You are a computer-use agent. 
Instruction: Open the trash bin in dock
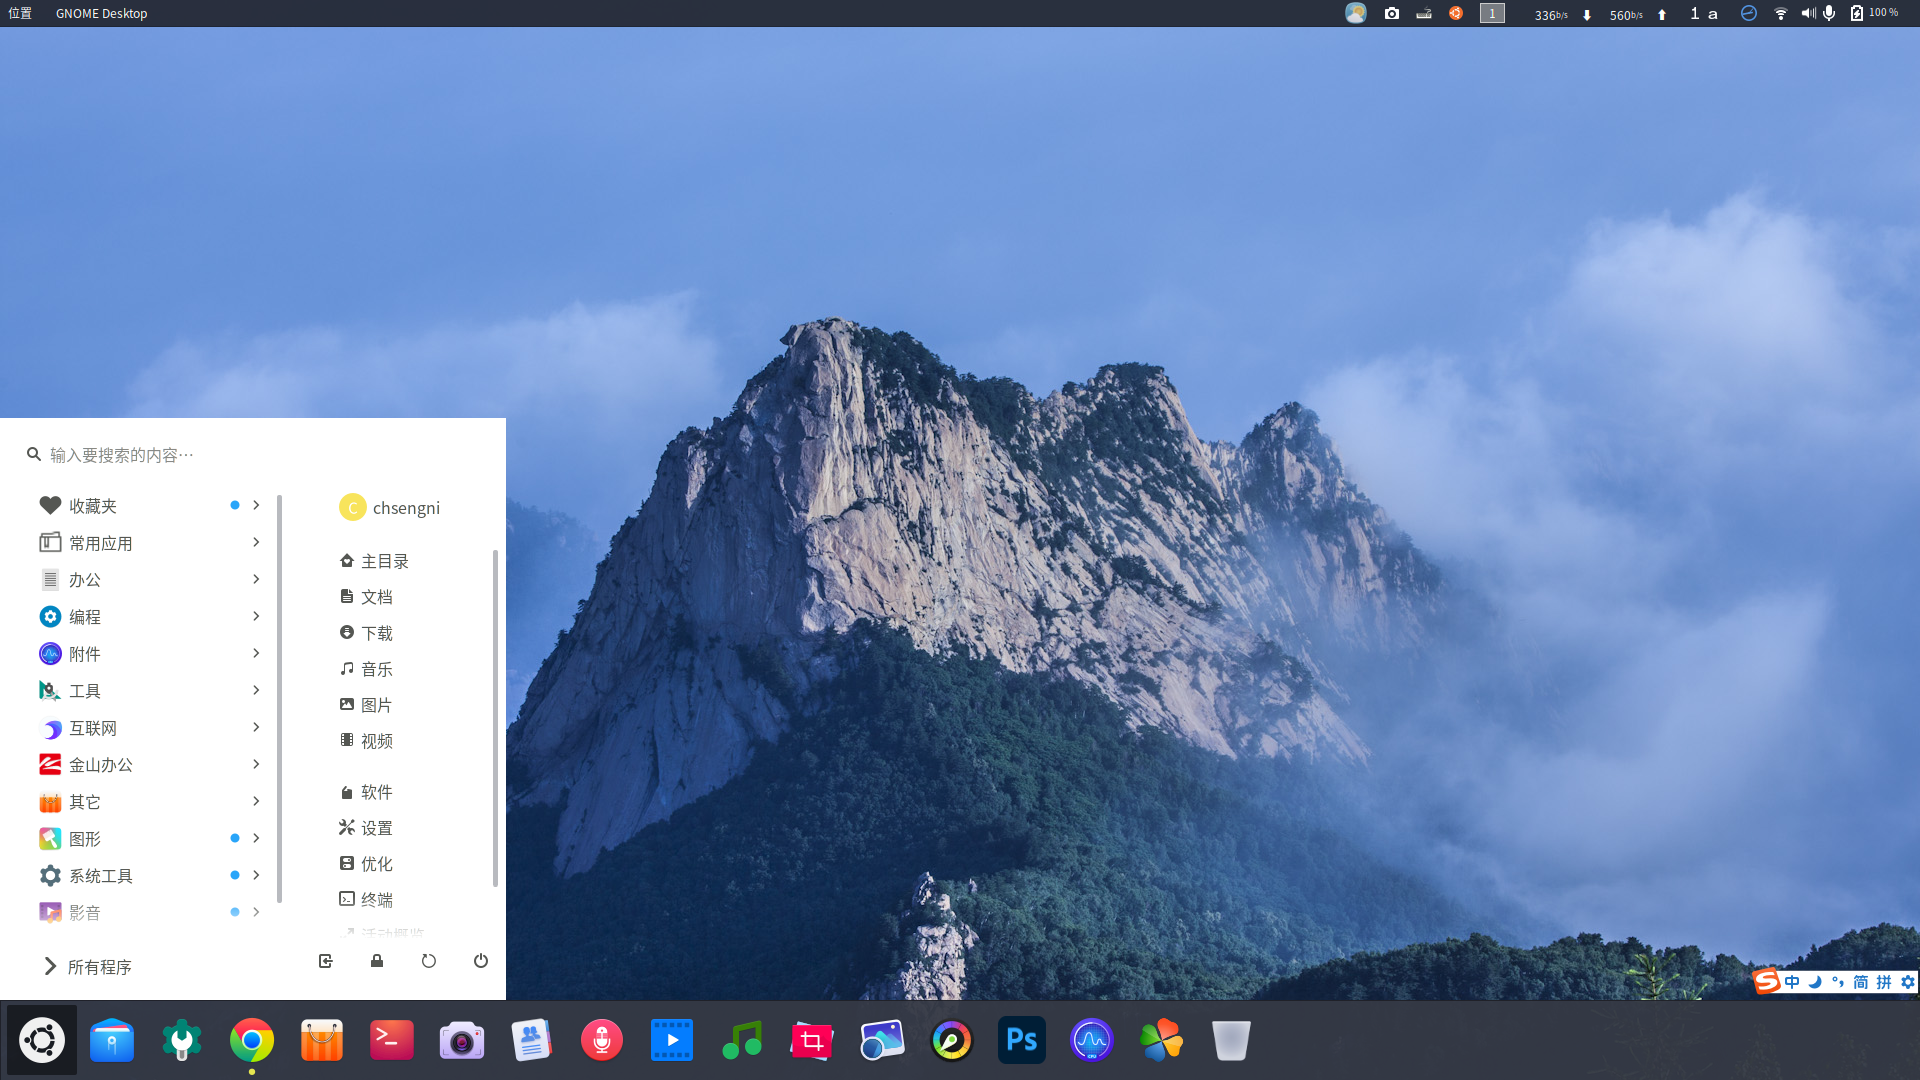click(1231, 1041)
